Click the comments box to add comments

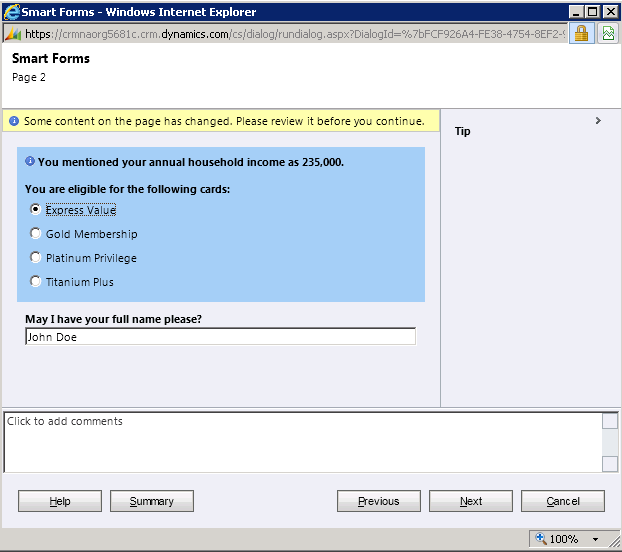pyautogui.click(x=300, y=441)
